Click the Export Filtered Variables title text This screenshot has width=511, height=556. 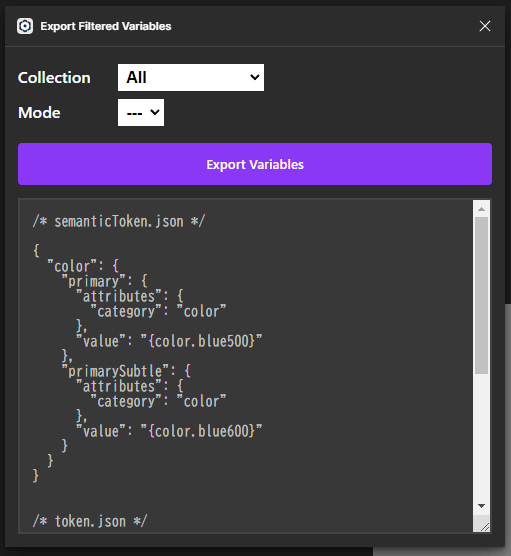click(106, 26)
